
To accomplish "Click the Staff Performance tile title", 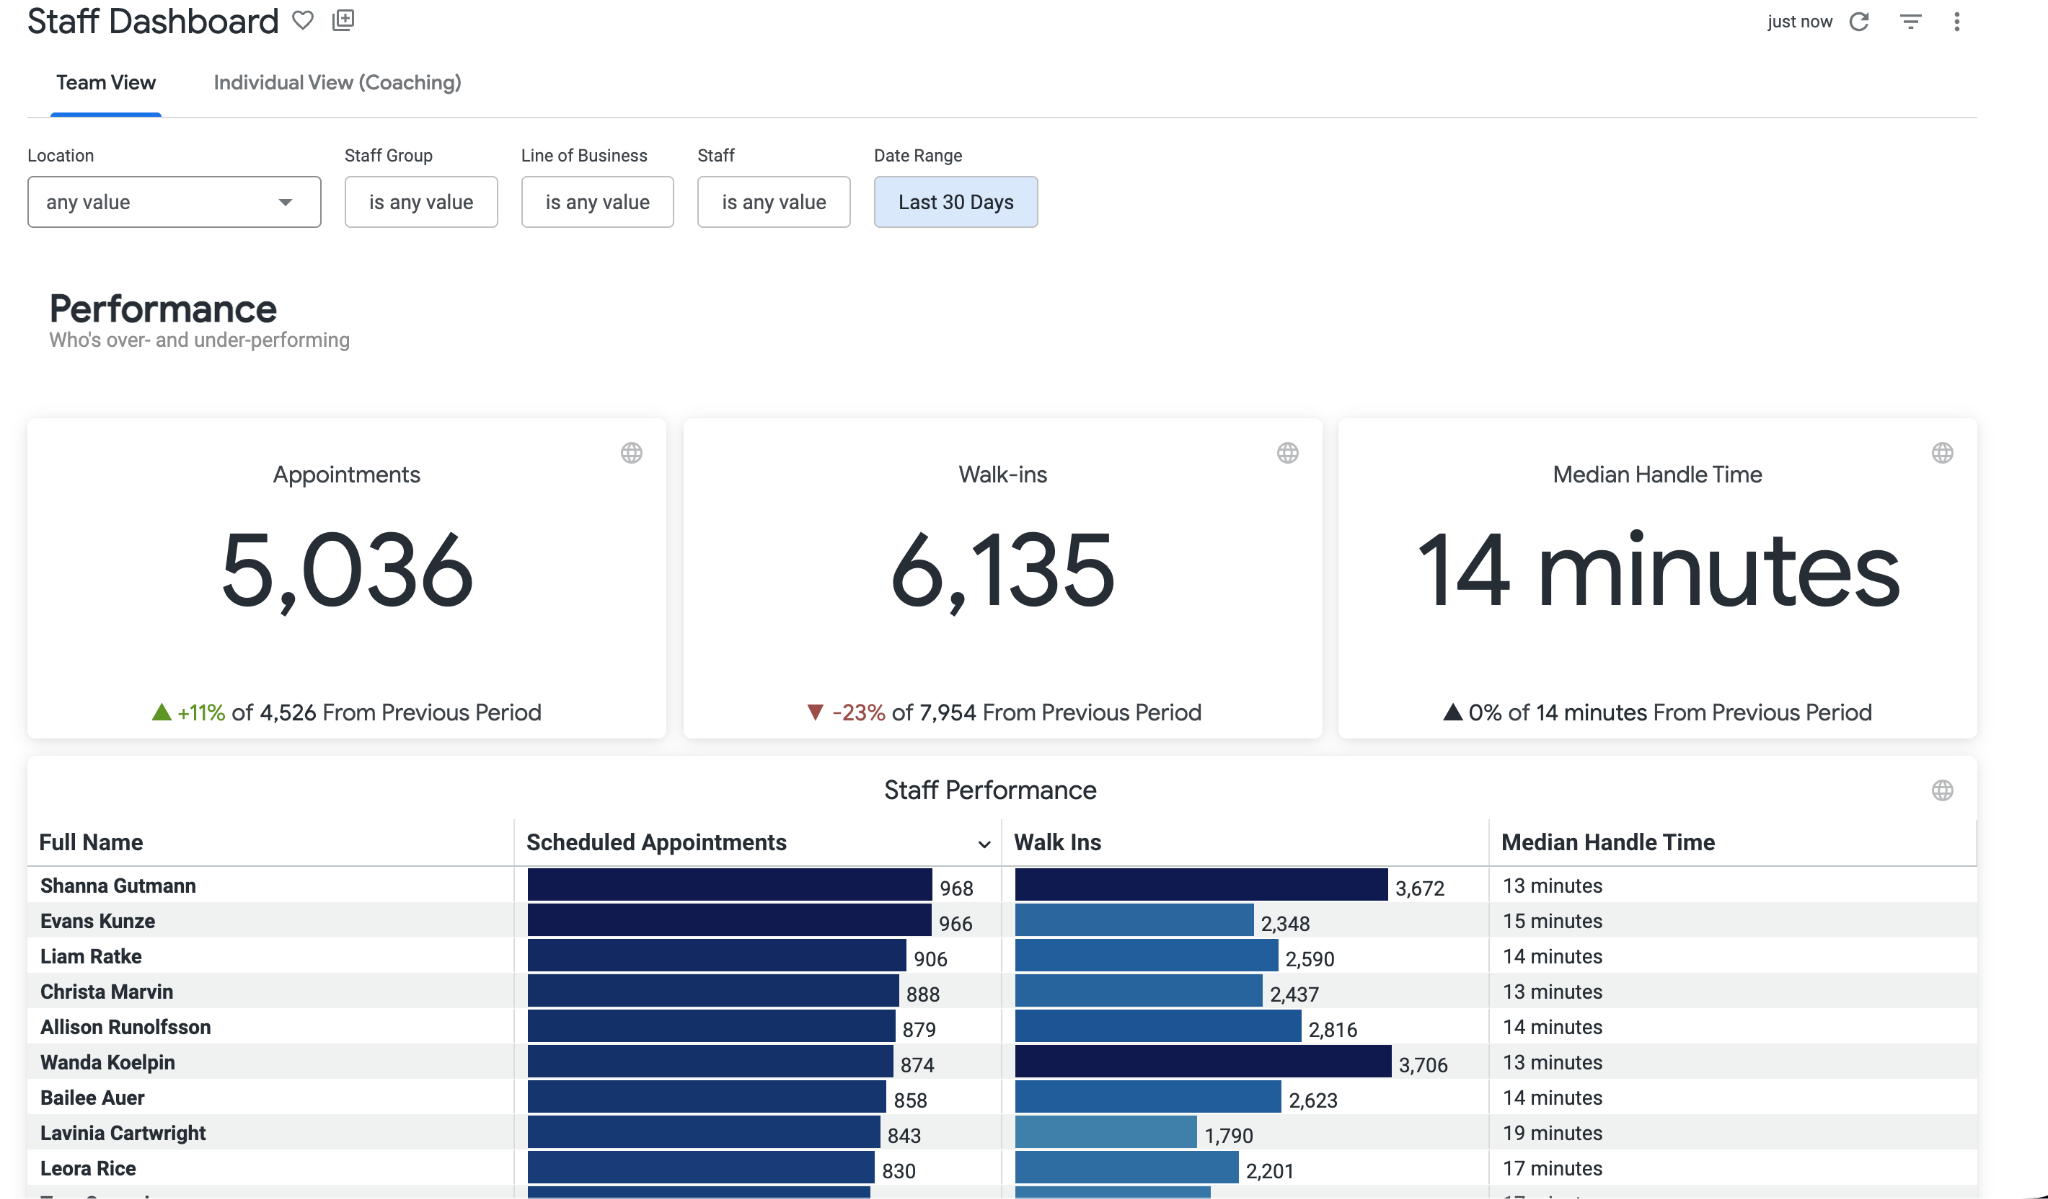I will point(990,790).
